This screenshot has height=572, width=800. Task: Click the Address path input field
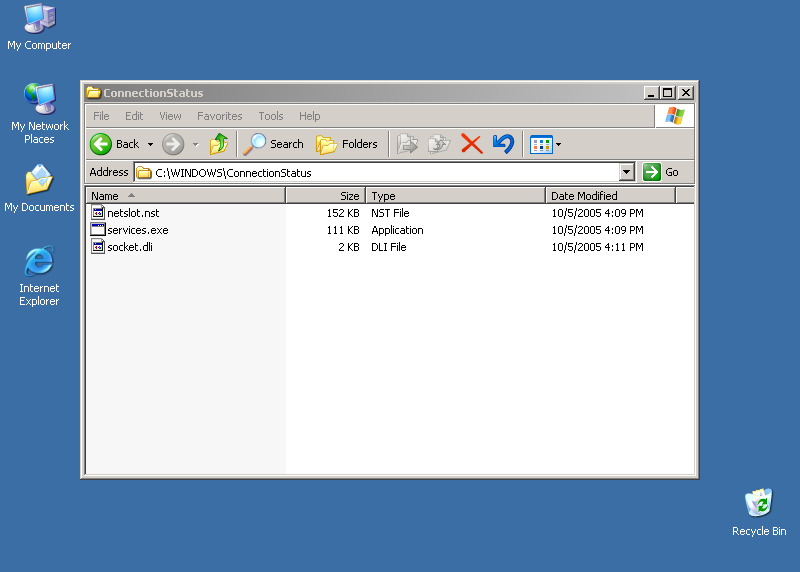(380, 172)
